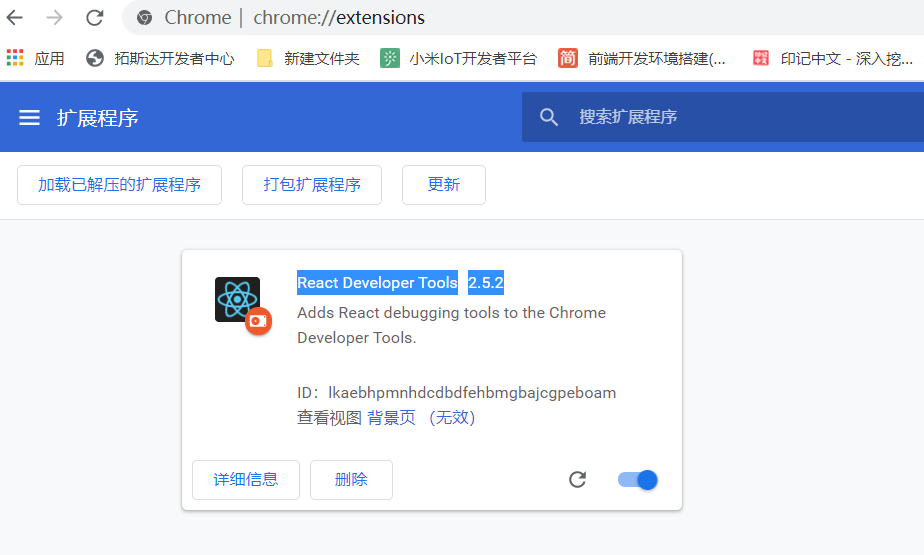Open the 小米IoT开发者平台 bookmark
The width and height of the screenshot is (924, 555).
pyautogui.click(x=458, y=58)
